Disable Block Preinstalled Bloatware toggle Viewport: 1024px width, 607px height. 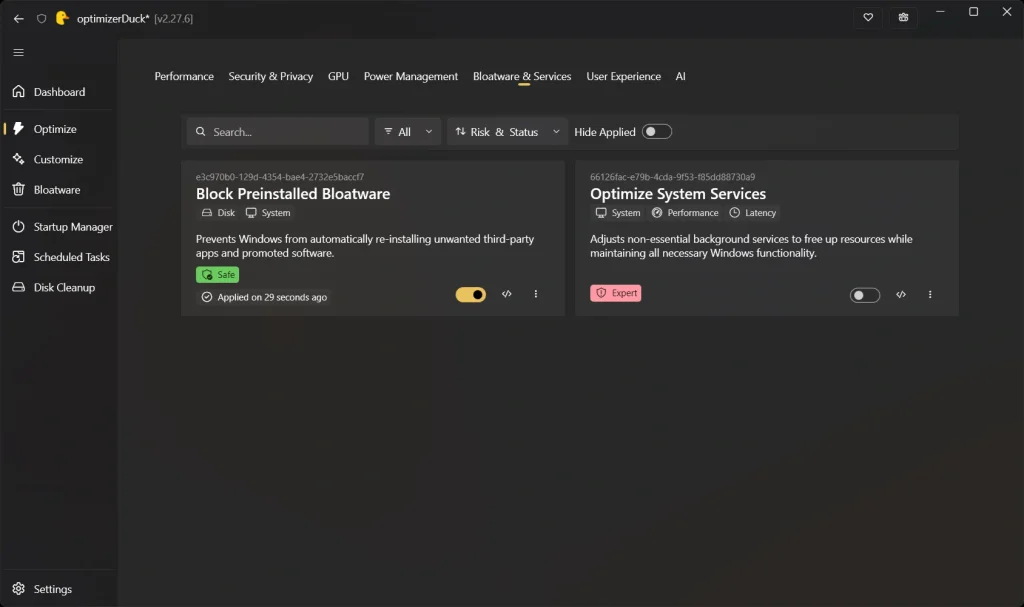tap(471, 295)
